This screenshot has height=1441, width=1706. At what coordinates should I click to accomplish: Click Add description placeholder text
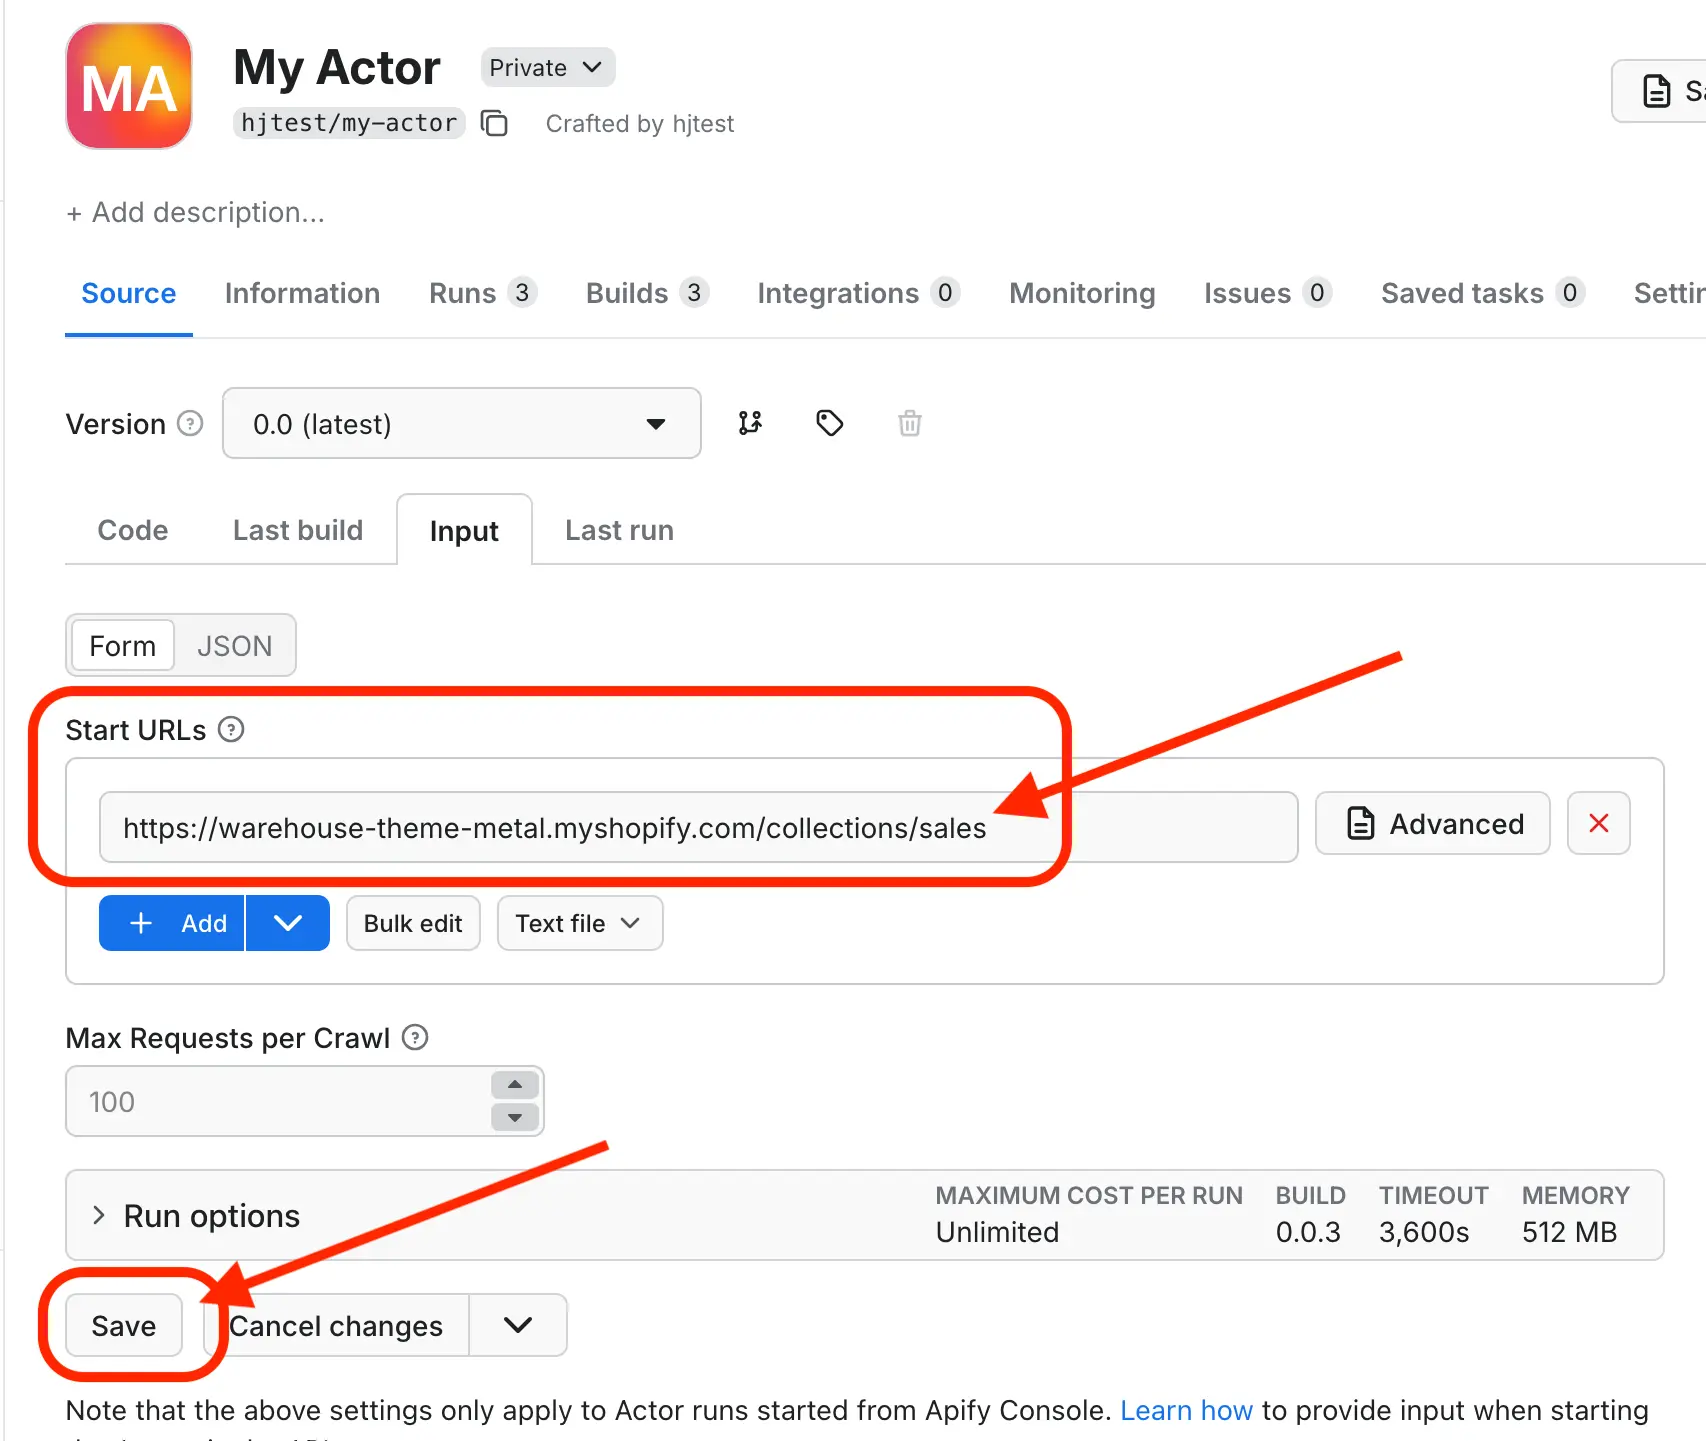(x=195, y=212)
